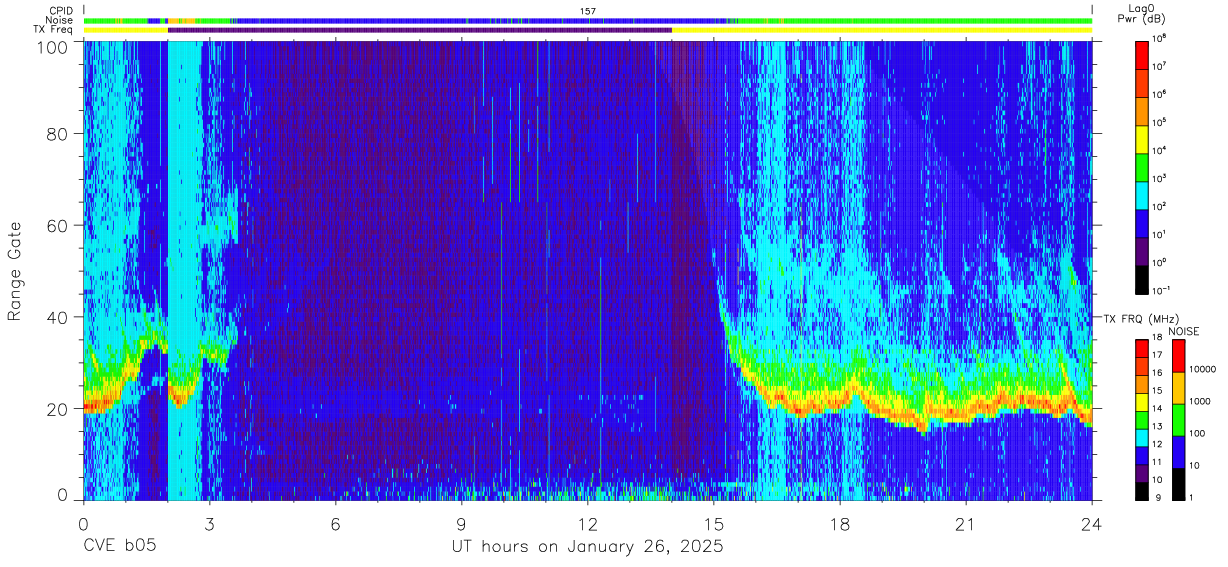This screenshot has width=1228, height=567.
Task: Click the 20 tick label on the range gate axis
Action: (x=59, y=409)
